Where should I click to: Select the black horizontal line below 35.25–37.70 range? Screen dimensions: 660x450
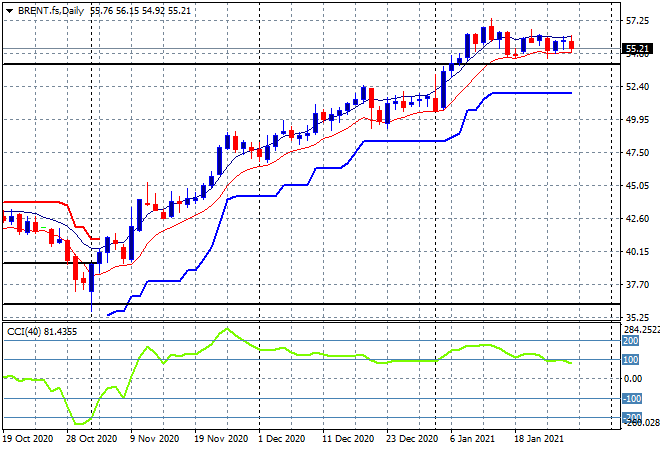(311, 304)
